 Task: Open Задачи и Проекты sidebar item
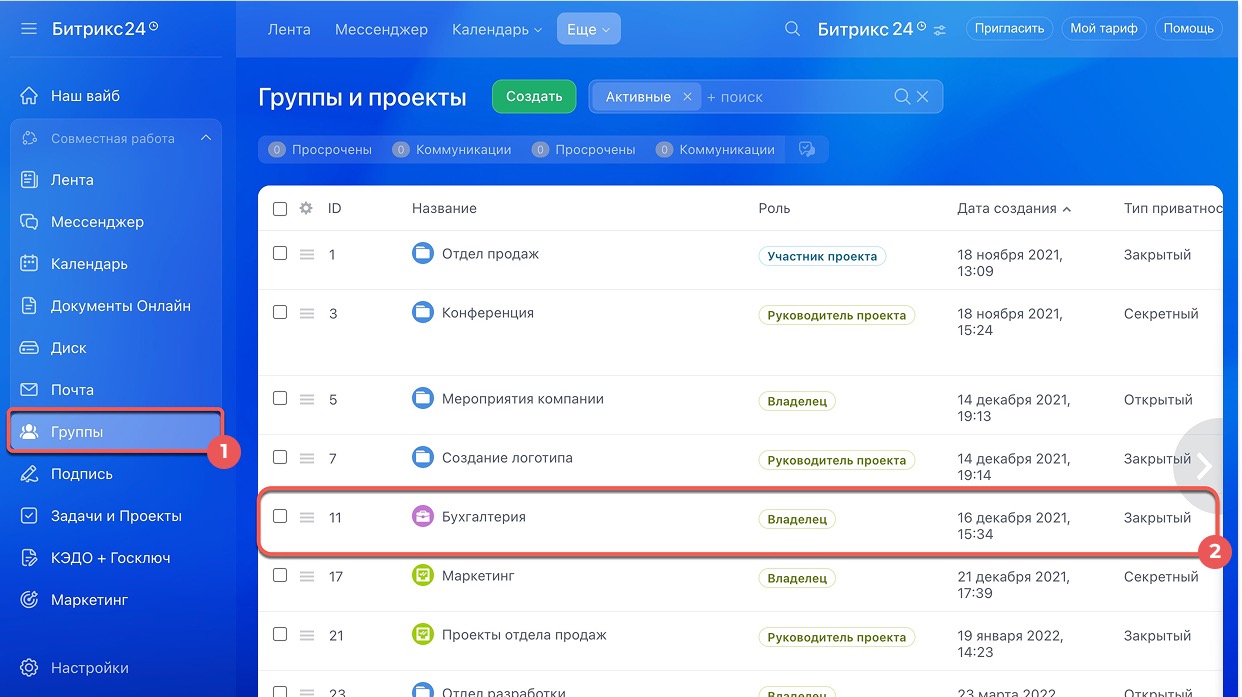pos(116,516)
